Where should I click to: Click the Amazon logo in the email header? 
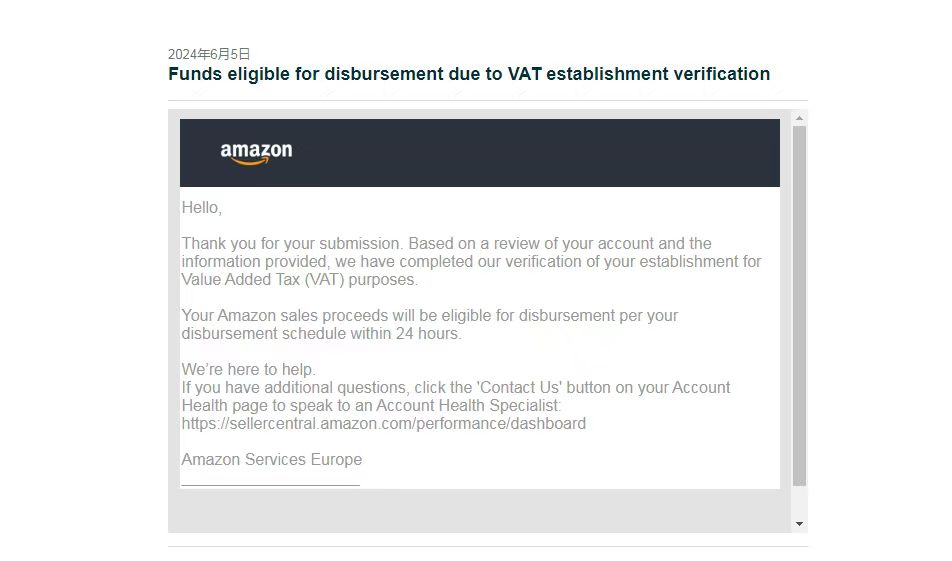(256, 154)
